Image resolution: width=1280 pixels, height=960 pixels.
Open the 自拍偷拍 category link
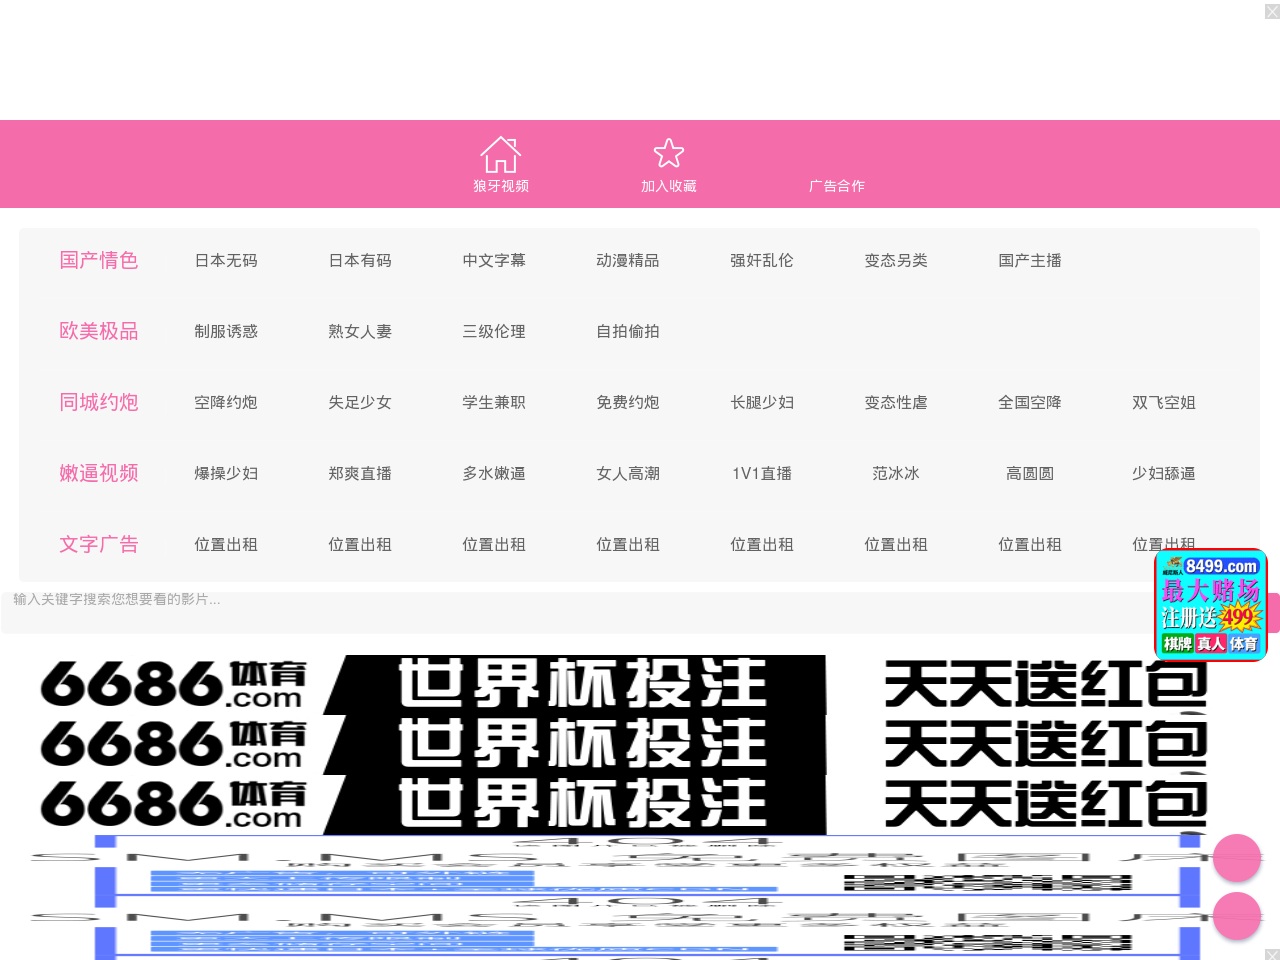coord(628,331)
